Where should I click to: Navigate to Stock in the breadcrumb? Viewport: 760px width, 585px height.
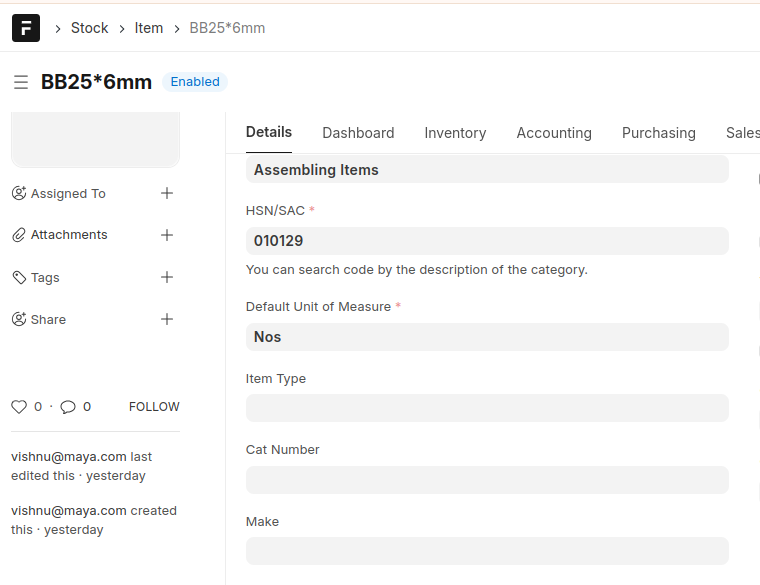(89, 28)
